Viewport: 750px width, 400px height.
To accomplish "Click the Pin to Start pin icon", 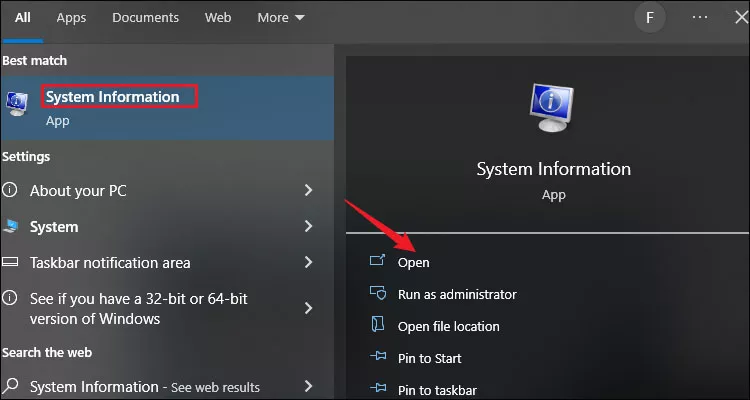I will click(378, 356).
